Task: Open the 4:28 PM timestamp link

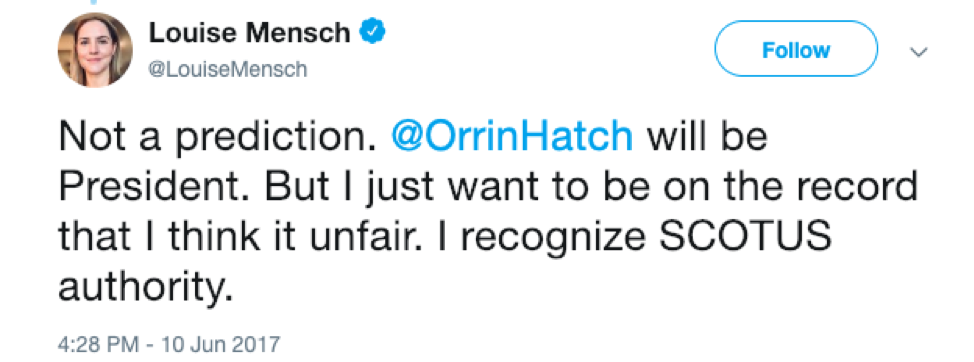Action: coord(99,344)
